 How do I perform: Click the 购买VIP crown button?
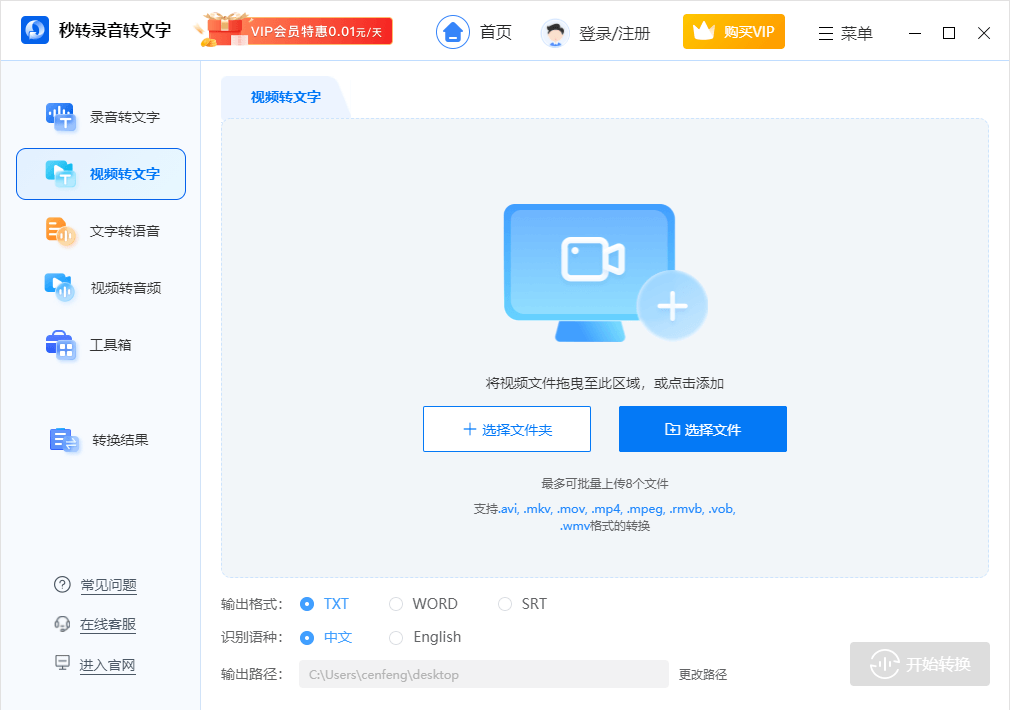pos(734,32)
